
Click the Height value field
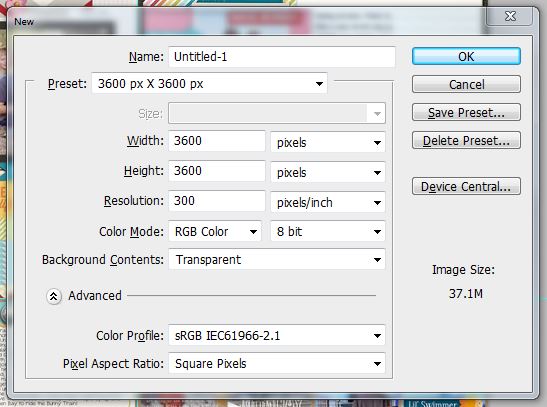[x=217, y=171]
